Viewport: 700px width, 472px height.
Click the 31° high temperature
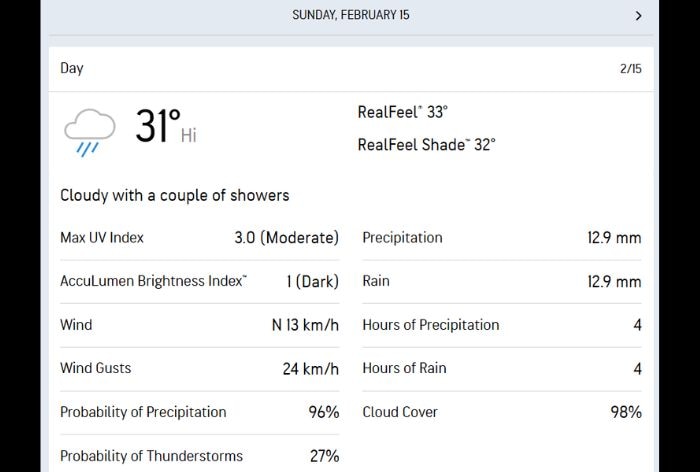pos(158,127)
